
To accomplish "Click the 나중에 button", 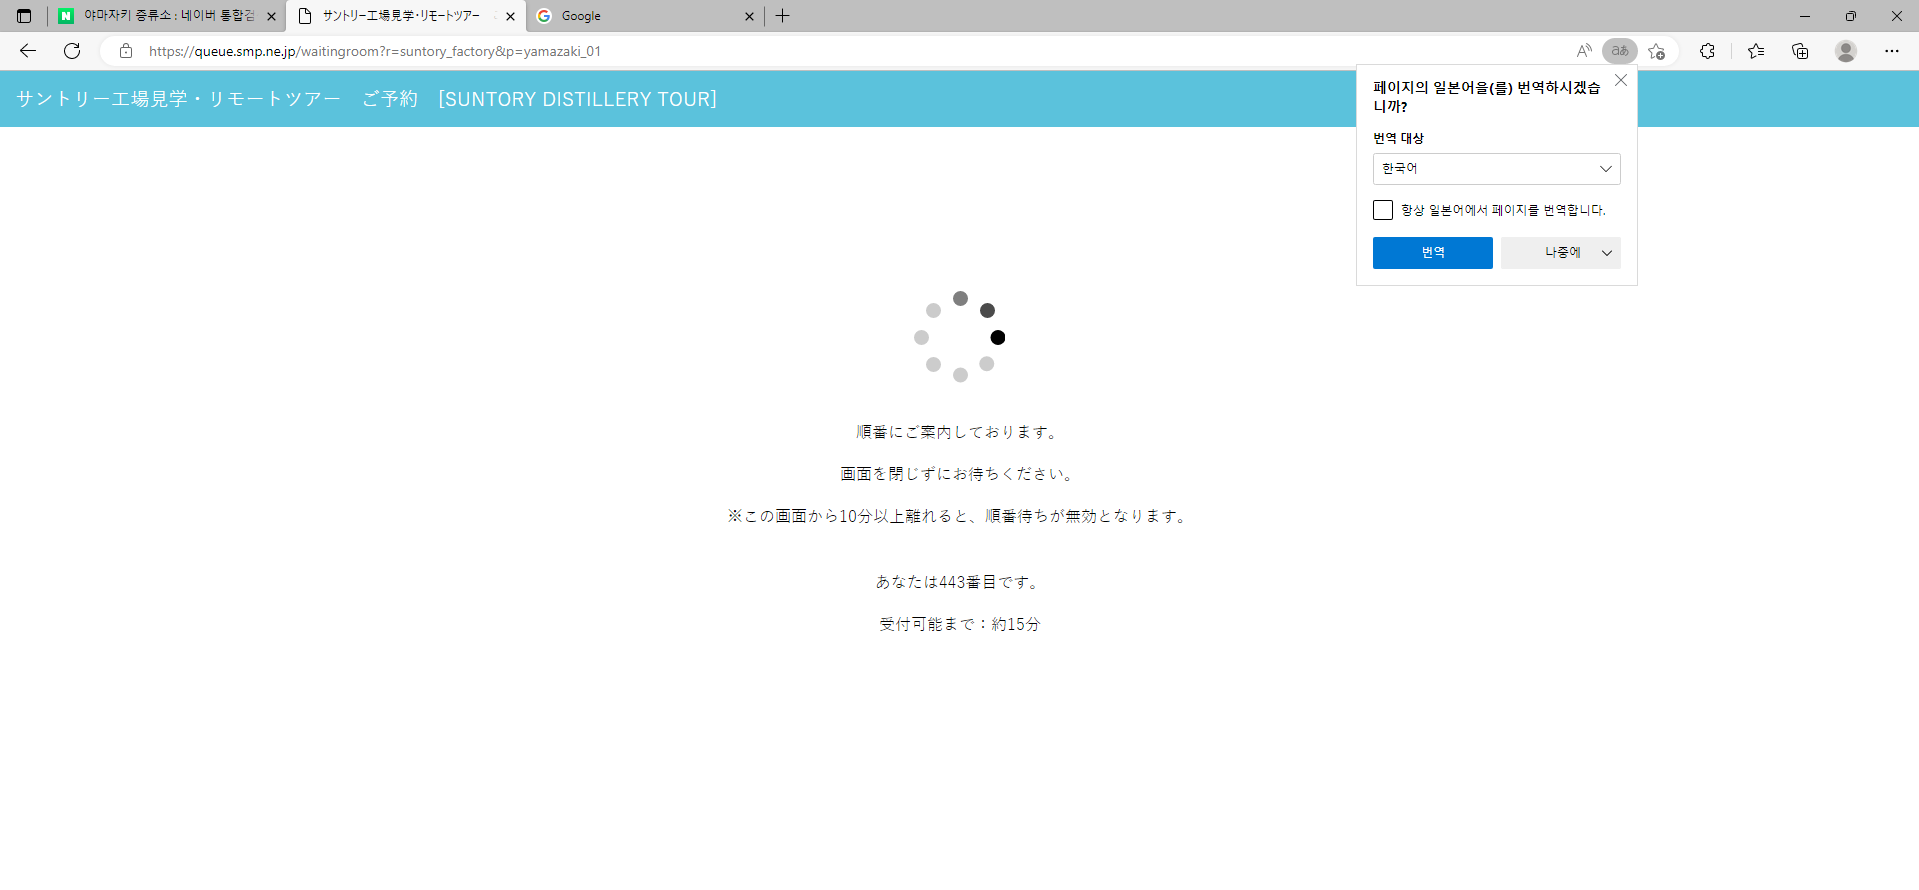I will [1562, 253].
